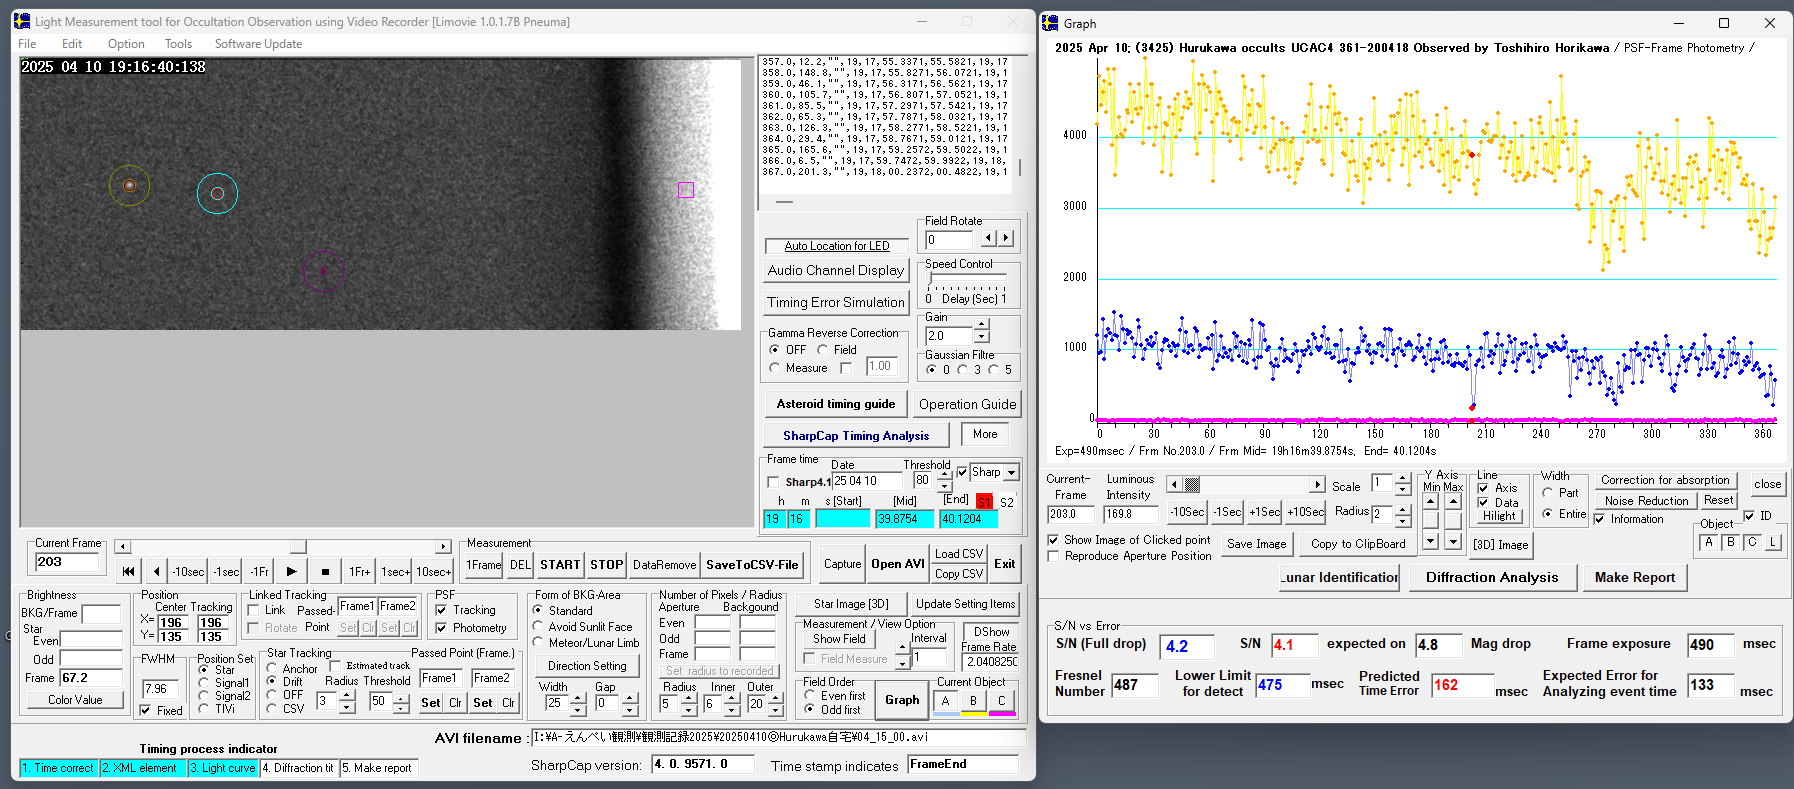Uncheck Show Image of Clicked point

point(1053,540)
